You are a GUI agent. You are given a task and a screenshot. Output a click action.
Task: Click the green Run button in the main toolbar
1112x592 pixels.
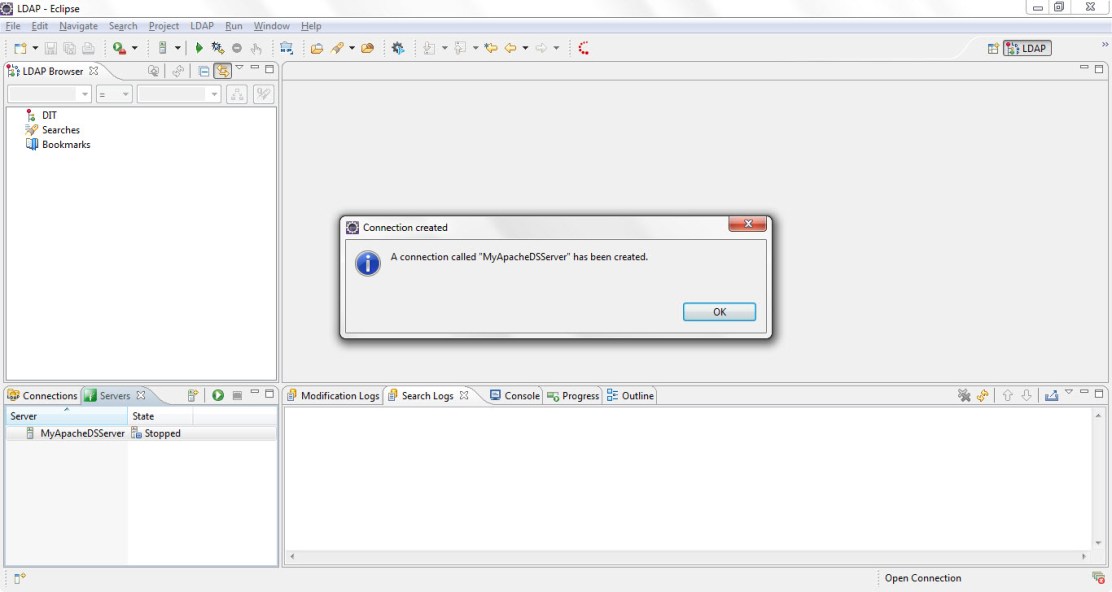pyautogui.click(x=199, y=48)
